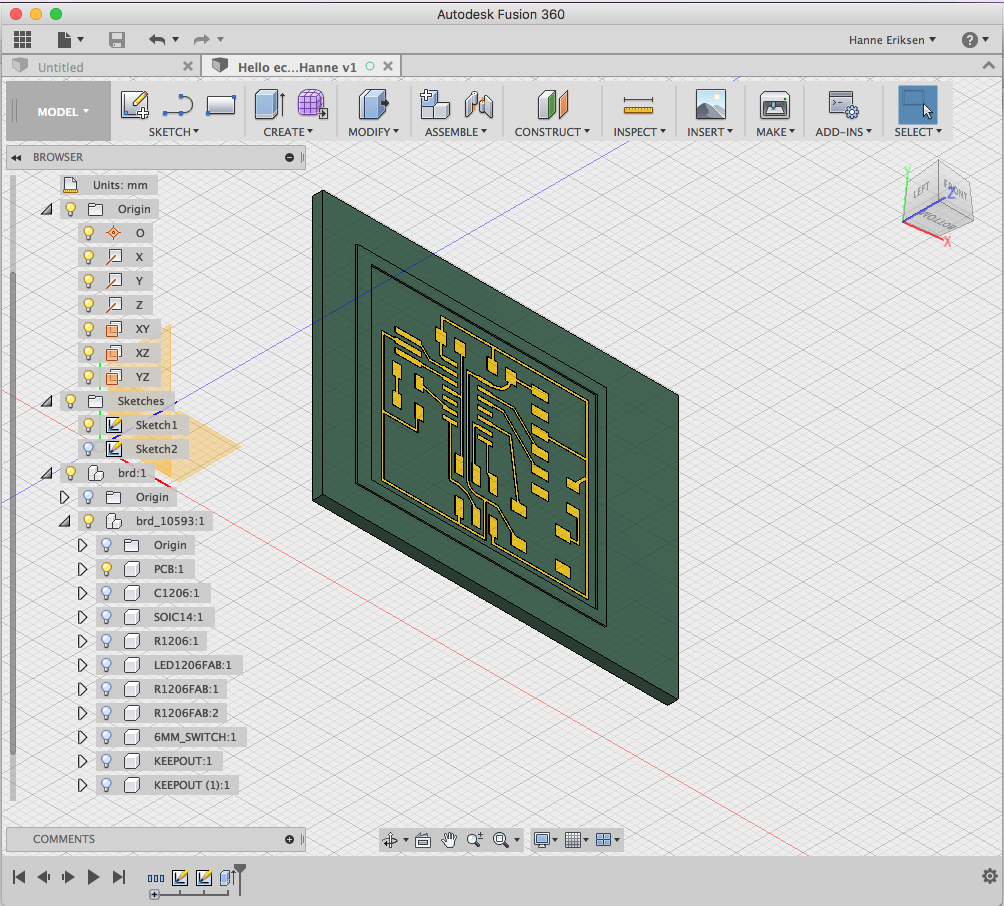Collapse the BROWSER panel arrows
1004x906 pixels.
coord(17,158)
